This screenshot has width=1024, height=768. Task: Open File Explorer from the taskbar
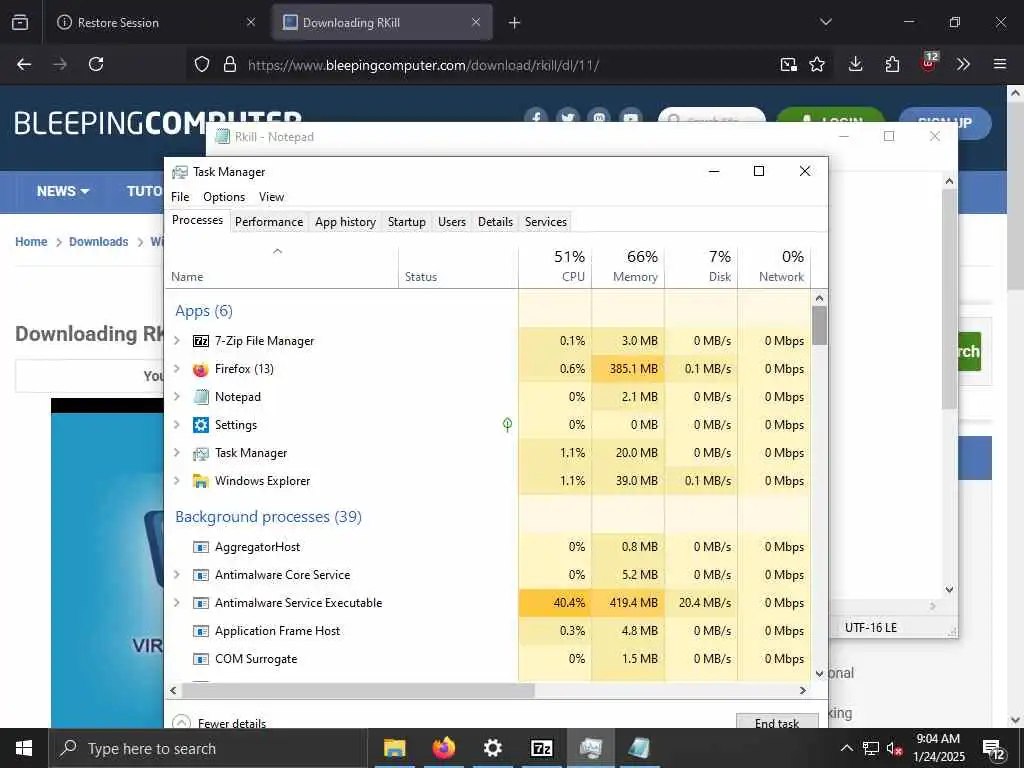click(x=394, y=748)
